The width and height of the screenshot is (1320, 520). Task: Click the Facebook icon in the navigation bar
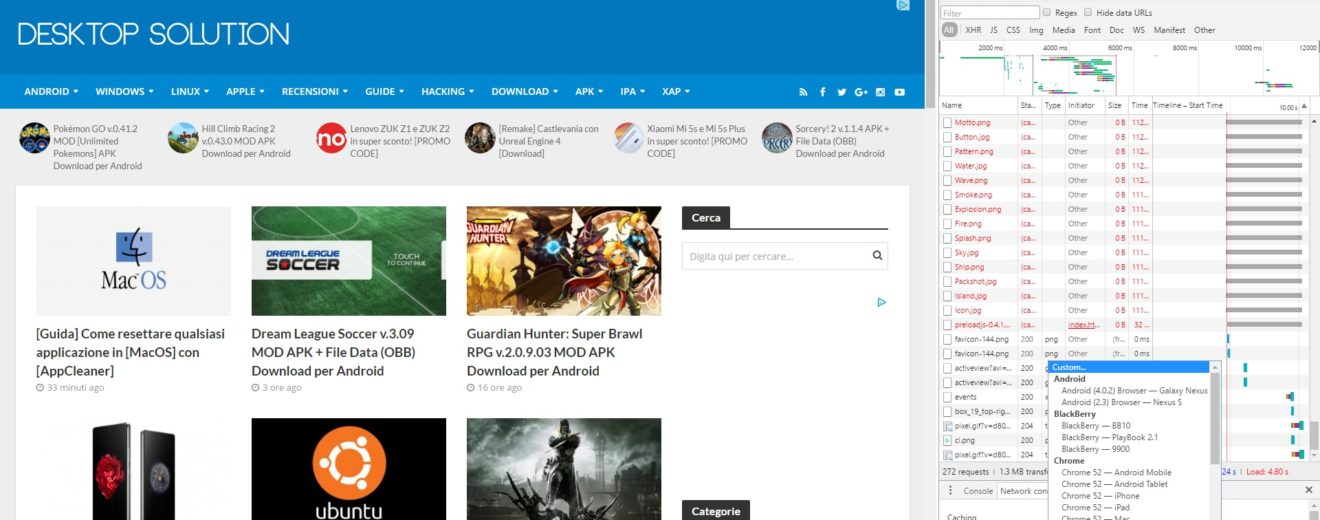(x=823, y=92)
